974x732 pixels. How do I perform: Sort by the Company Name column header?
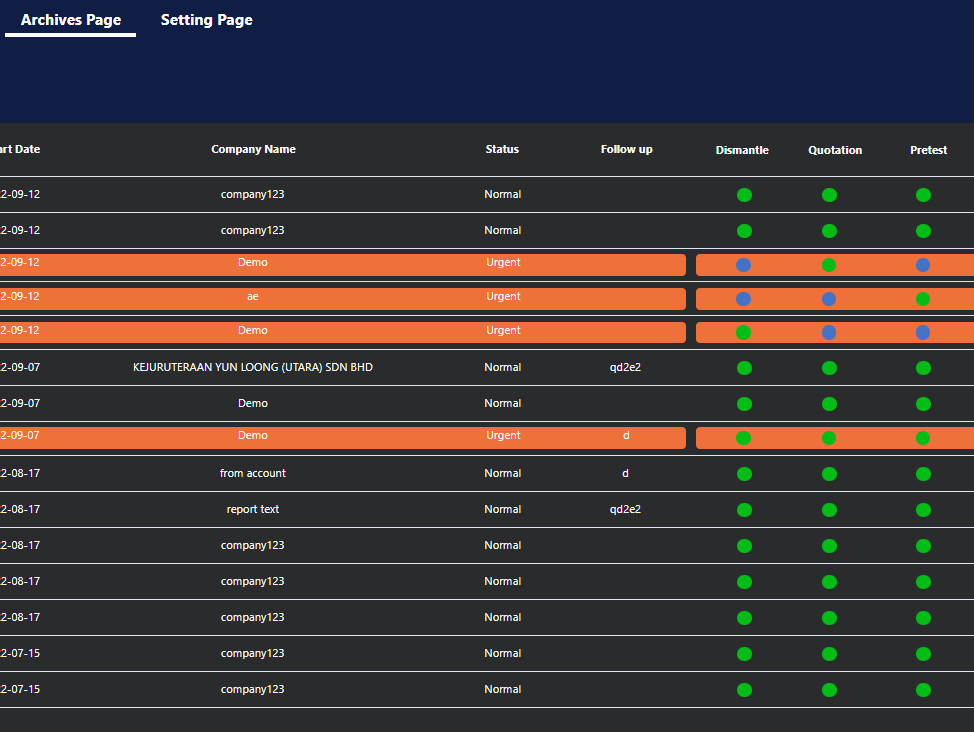[253, 150]
